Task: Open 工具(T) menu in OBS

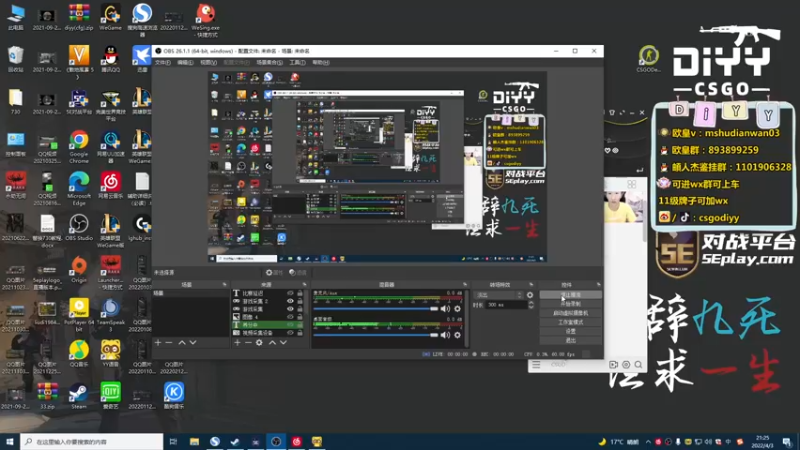Action: pyautogui.click(x=297, y=62)
